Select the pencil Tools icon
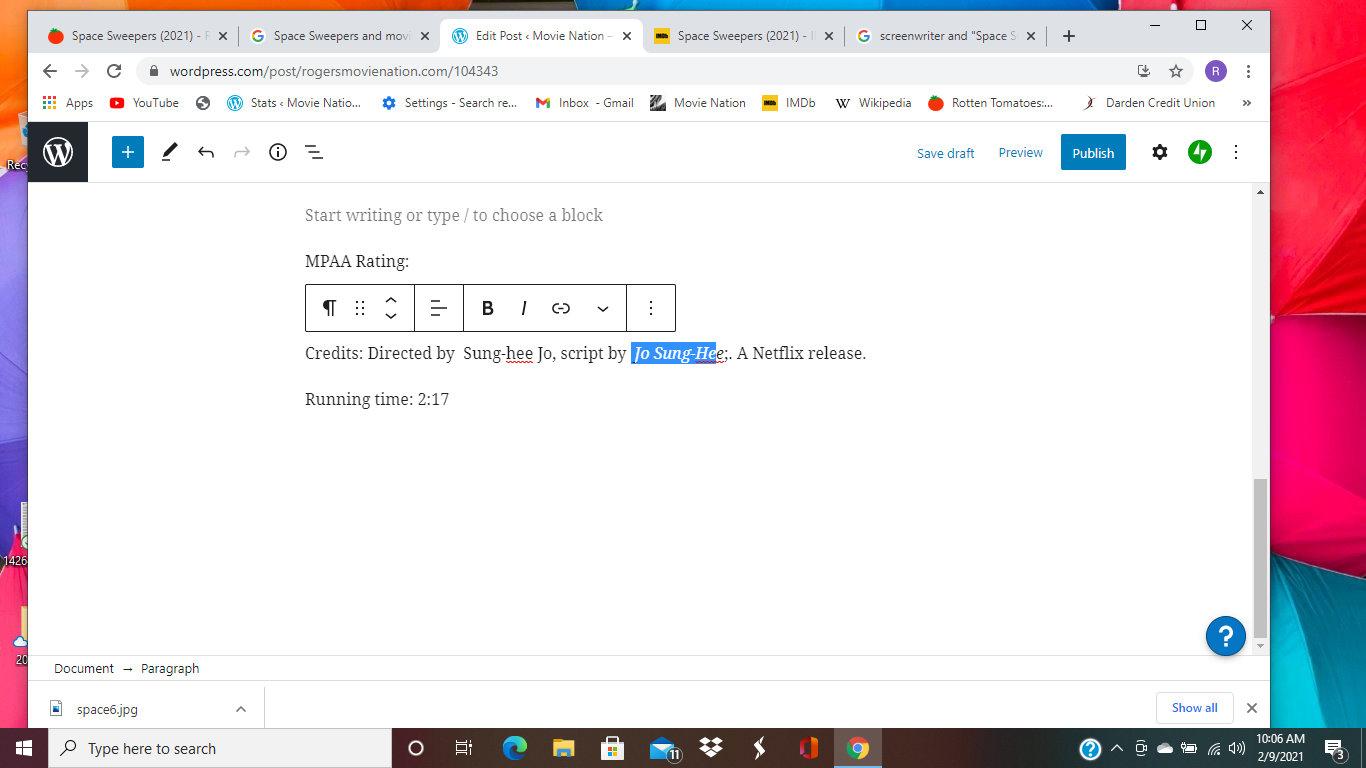Screen dimensions: 1366x768 pos(169,152)
